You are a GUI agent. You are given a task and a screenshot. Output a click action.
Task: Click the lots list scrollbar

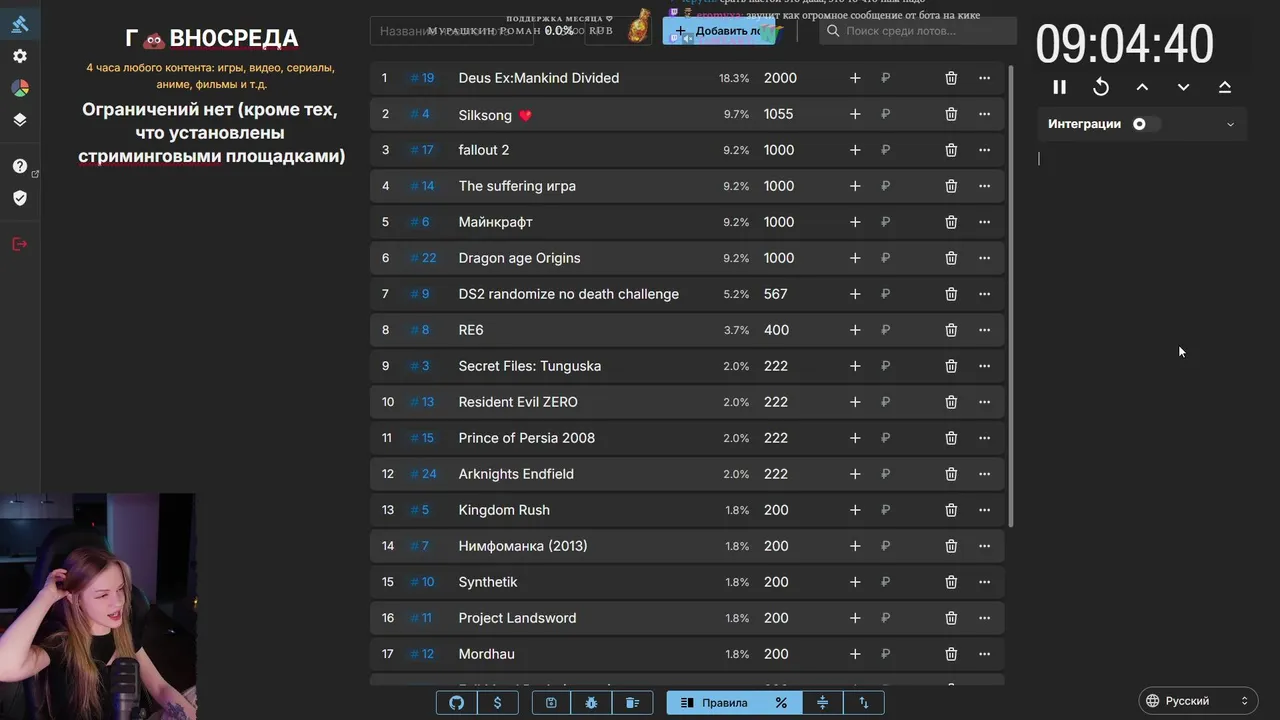click(x=1011, y=295)
